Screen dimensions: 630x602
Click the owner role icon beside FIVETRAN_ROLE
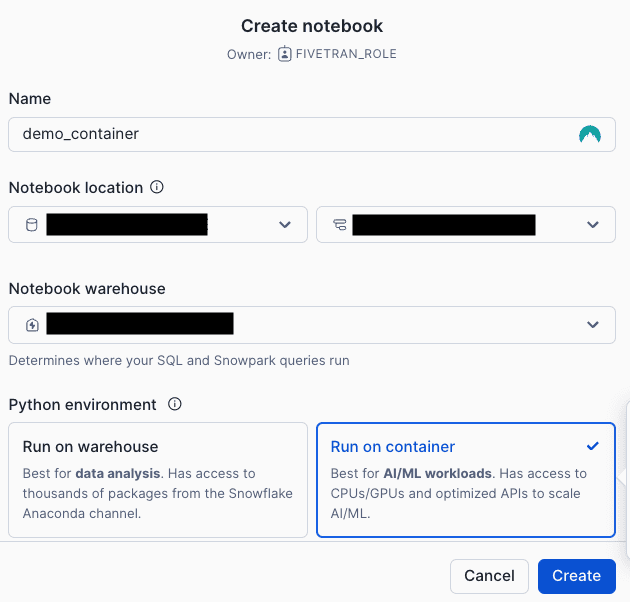pyautogui.click(x=285, y=54)
